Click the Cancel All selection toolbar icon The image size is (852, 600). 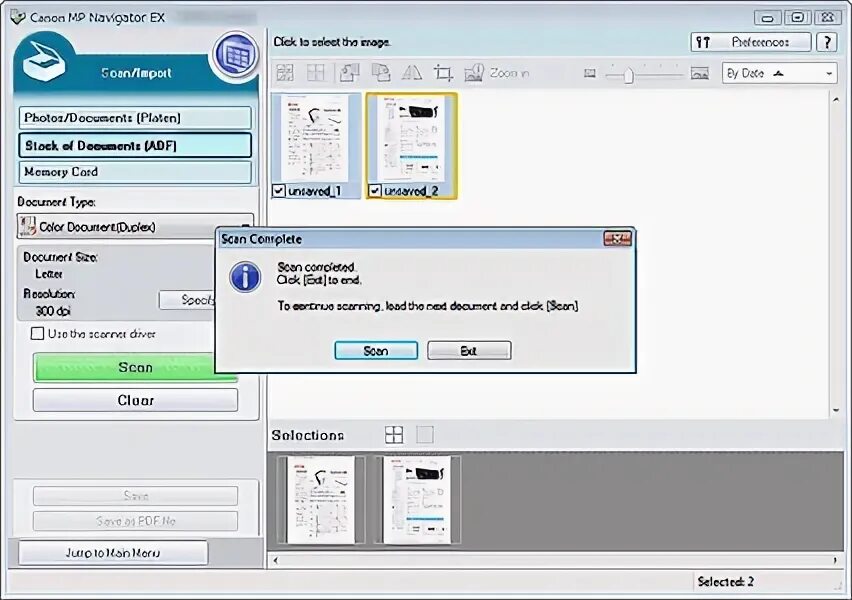click(x=316, y=72)
